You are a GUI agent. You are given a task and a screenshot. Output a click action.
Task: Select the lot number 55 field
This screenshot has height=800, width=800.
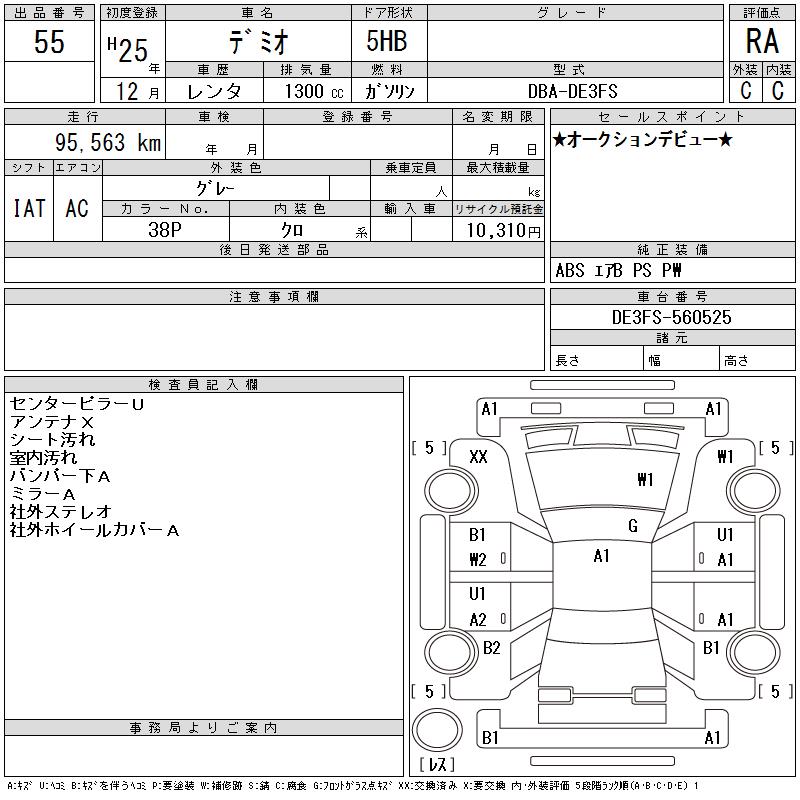coord(49,42)
